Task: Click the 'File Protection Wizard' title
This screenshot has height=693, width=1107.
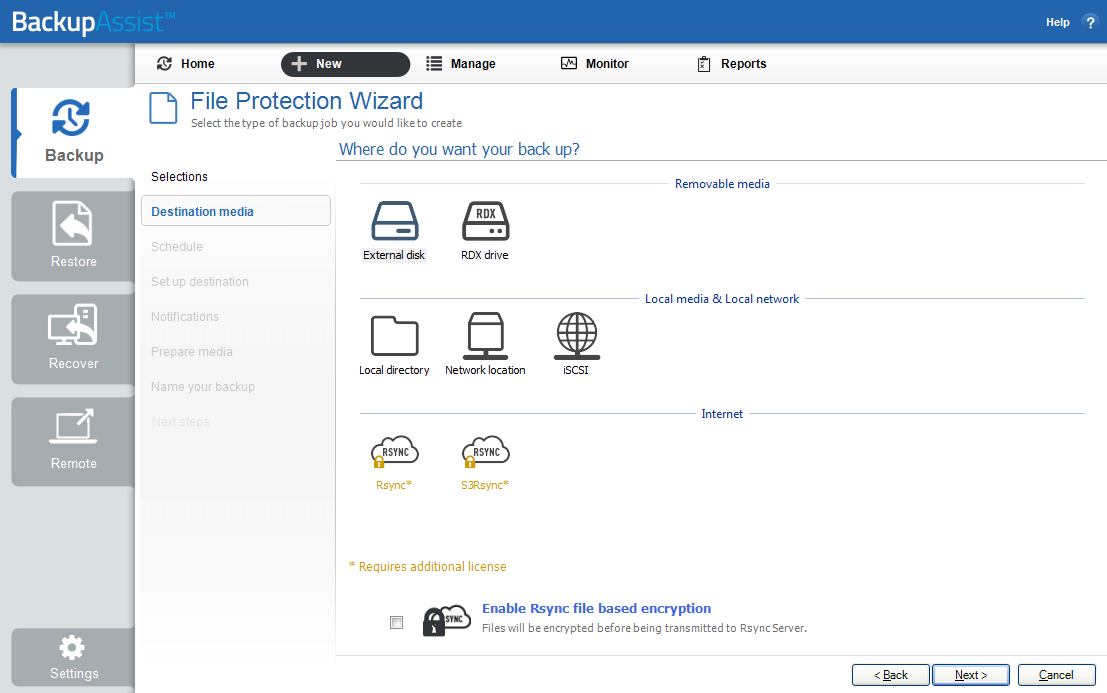Action: pos(306,101)
